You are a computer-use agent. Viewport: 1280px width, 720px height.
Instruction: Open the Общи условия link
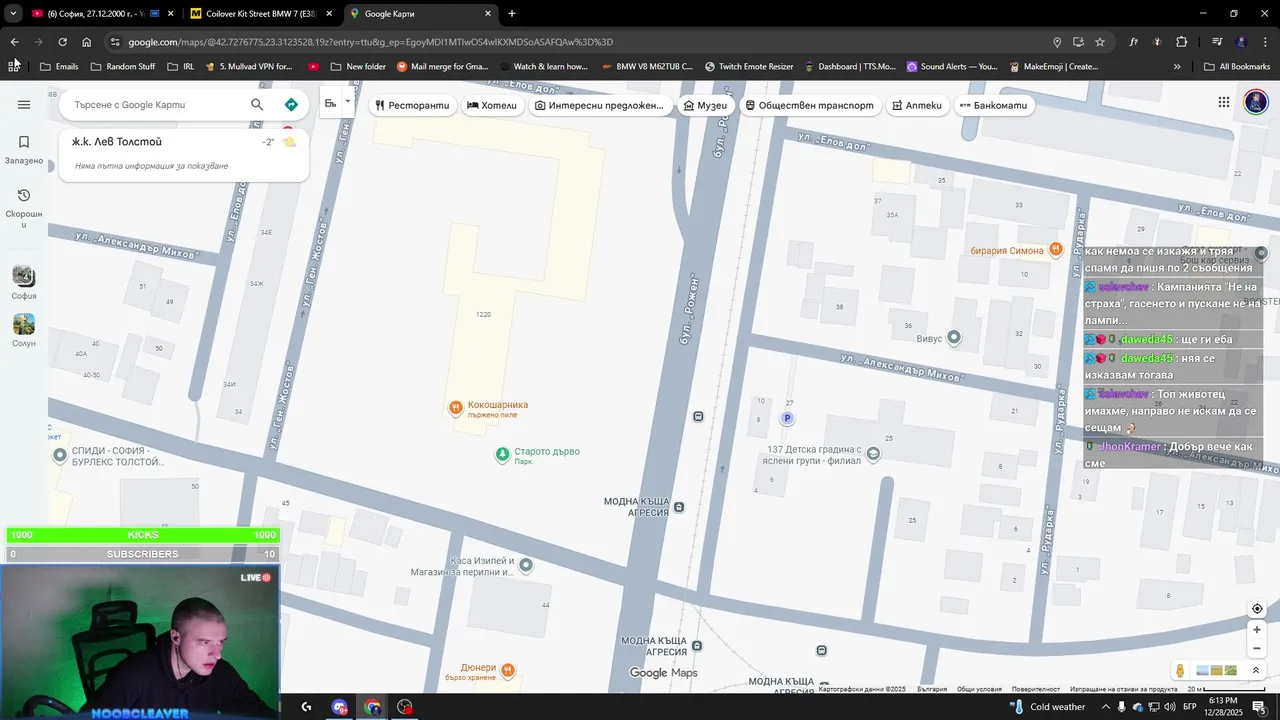click(979, 689)
